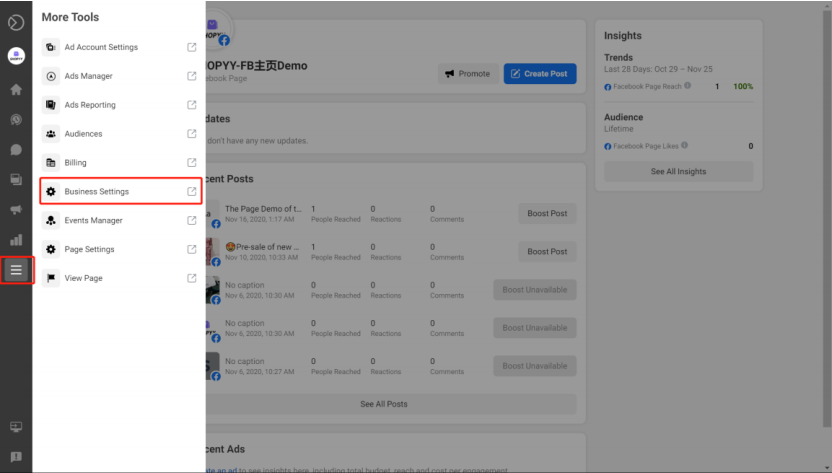The height and width of the screenshot is (473, 832).
Task: Boost the 'Pre-sale of new' post
Action: pyautogui.click(x=547, y=252)
